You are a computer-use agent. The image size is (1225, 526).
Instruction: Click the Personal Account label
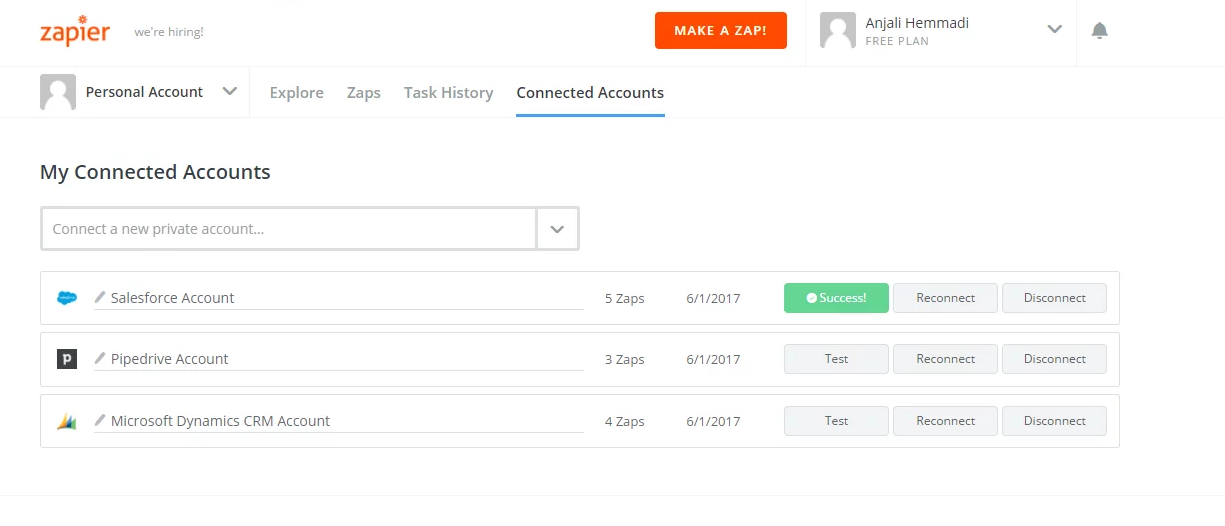pyautogui.click(x=144, y=92)
